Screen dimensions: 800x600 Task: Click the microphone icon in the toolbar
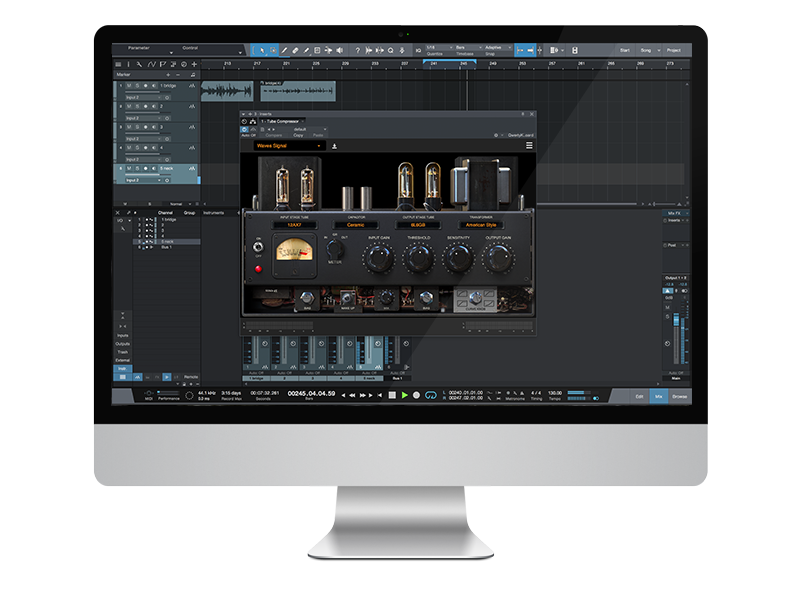[x=402, y=51]
